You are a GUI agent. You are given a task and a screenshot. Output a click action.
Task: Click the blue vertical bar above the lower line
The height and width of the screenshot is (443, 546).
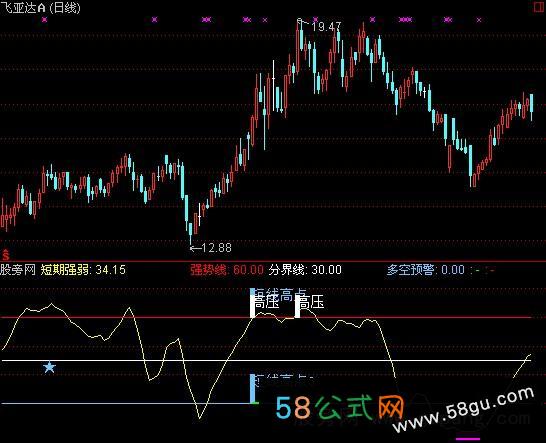coord(252,389)
